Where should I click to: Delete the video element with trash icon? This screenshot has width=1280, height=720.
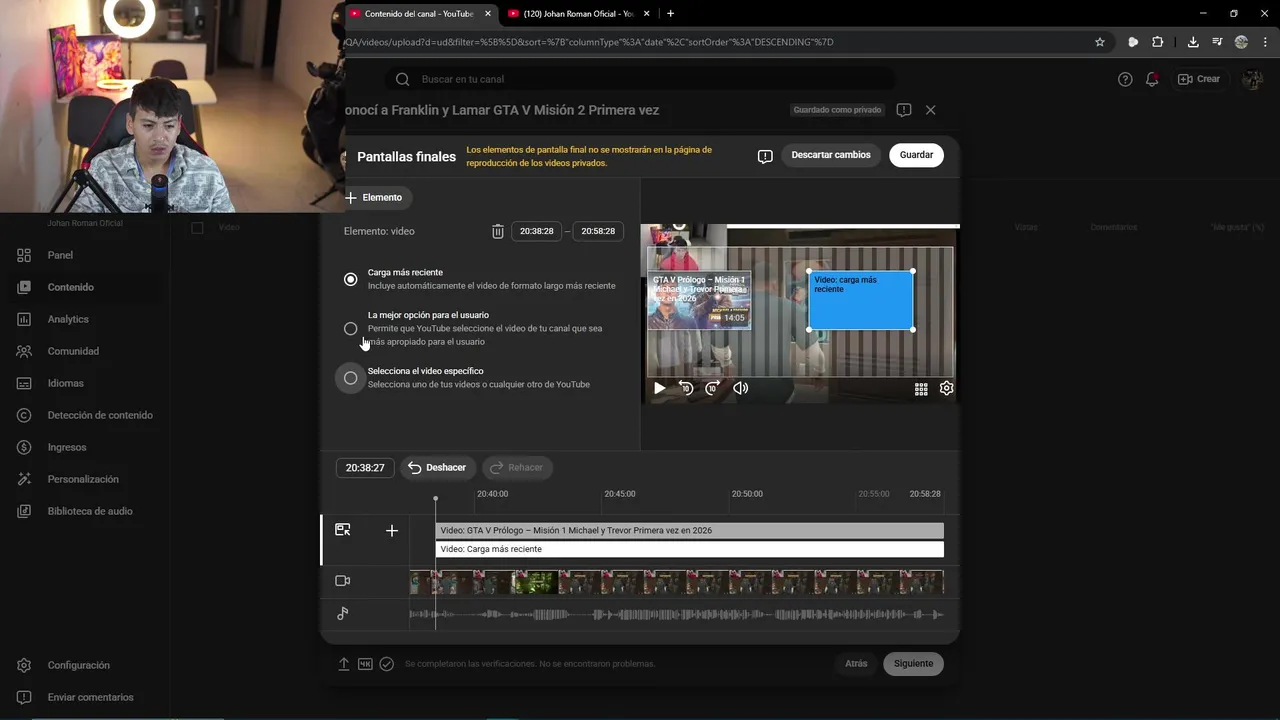[498, 231]
